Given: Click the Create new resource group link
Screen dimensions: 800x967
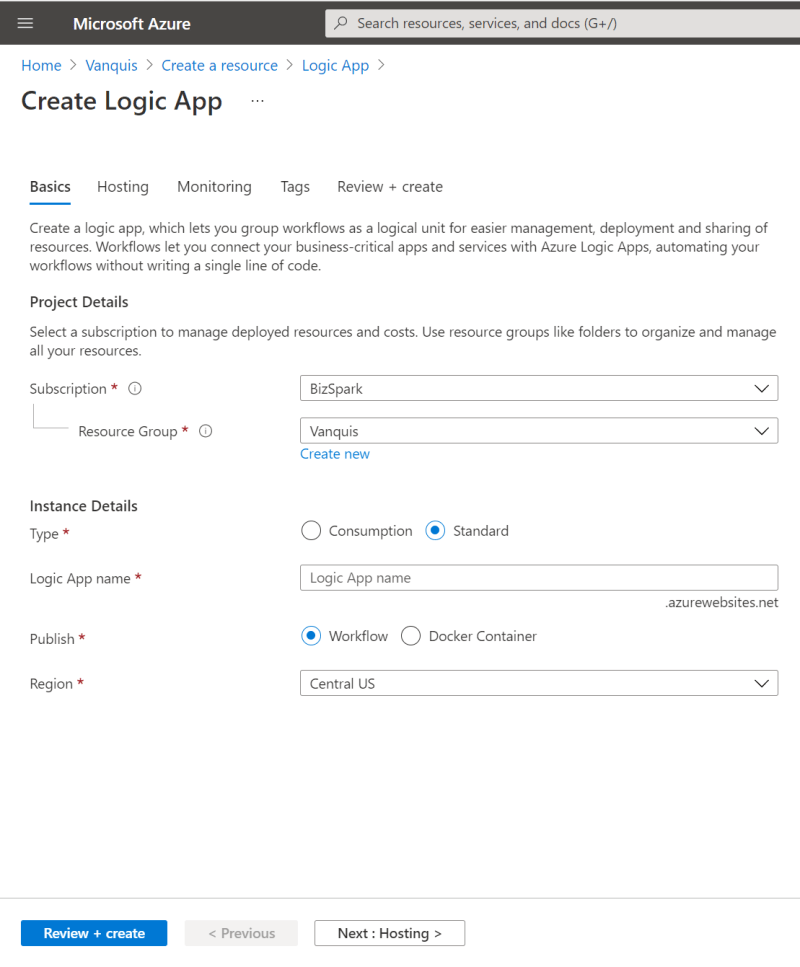Looking at the screenshot, I should click(335, 454).
